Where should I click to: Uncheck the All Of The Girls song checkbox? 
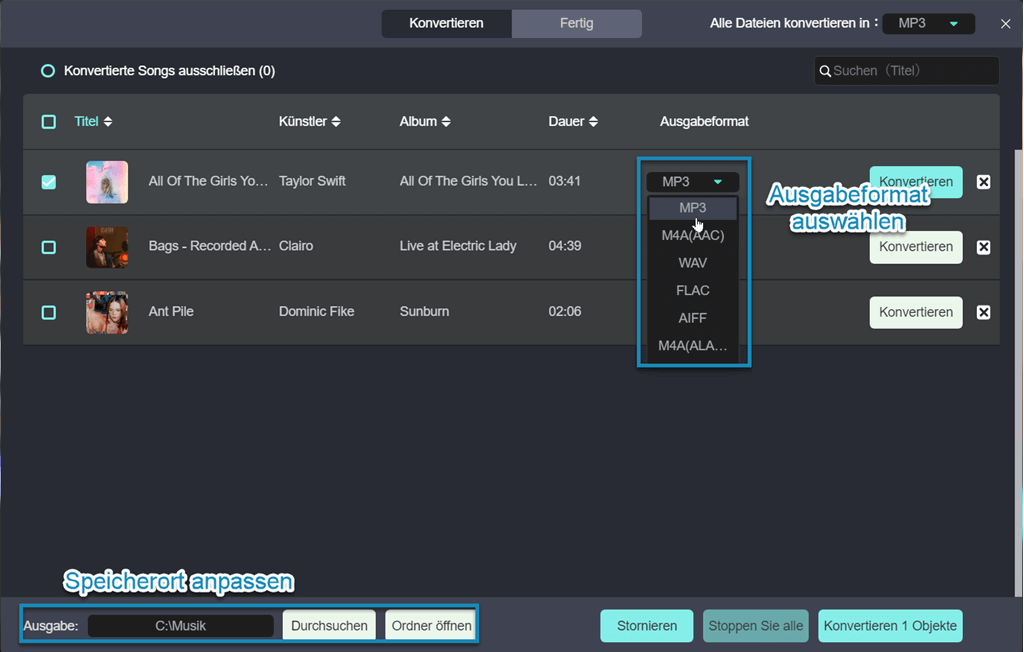tap(48, 182)
